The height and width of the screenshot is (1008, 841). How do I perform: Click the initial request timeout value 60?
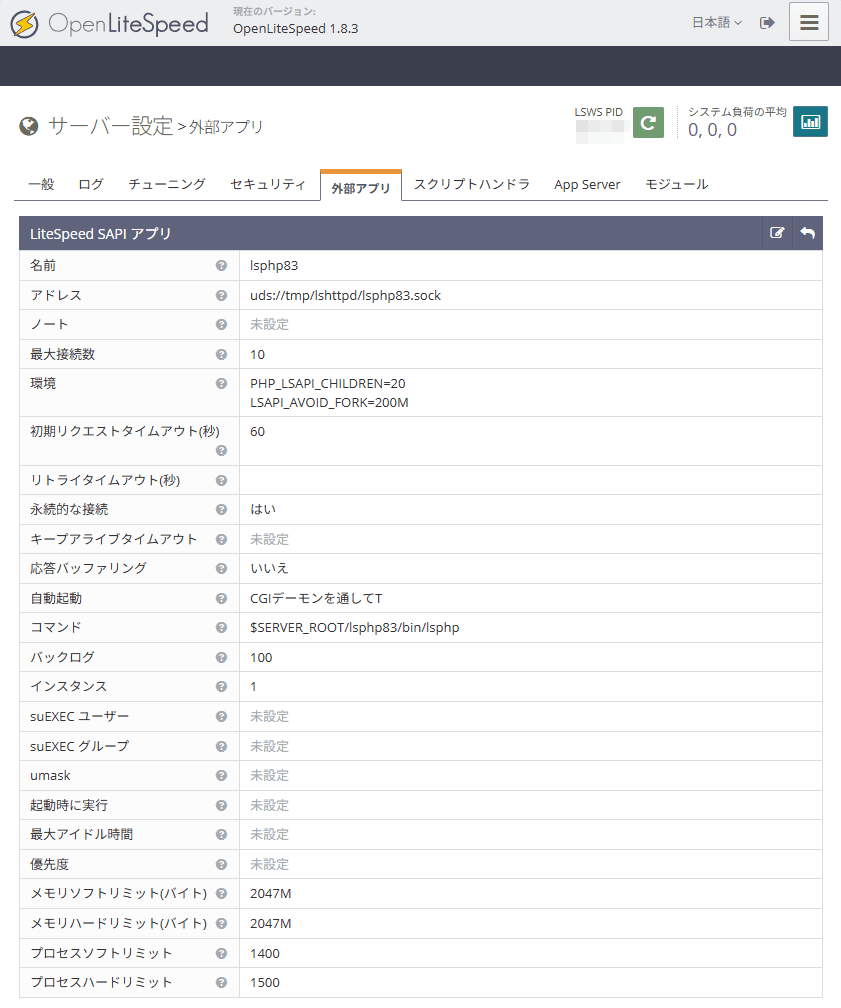tap(257, 432)
